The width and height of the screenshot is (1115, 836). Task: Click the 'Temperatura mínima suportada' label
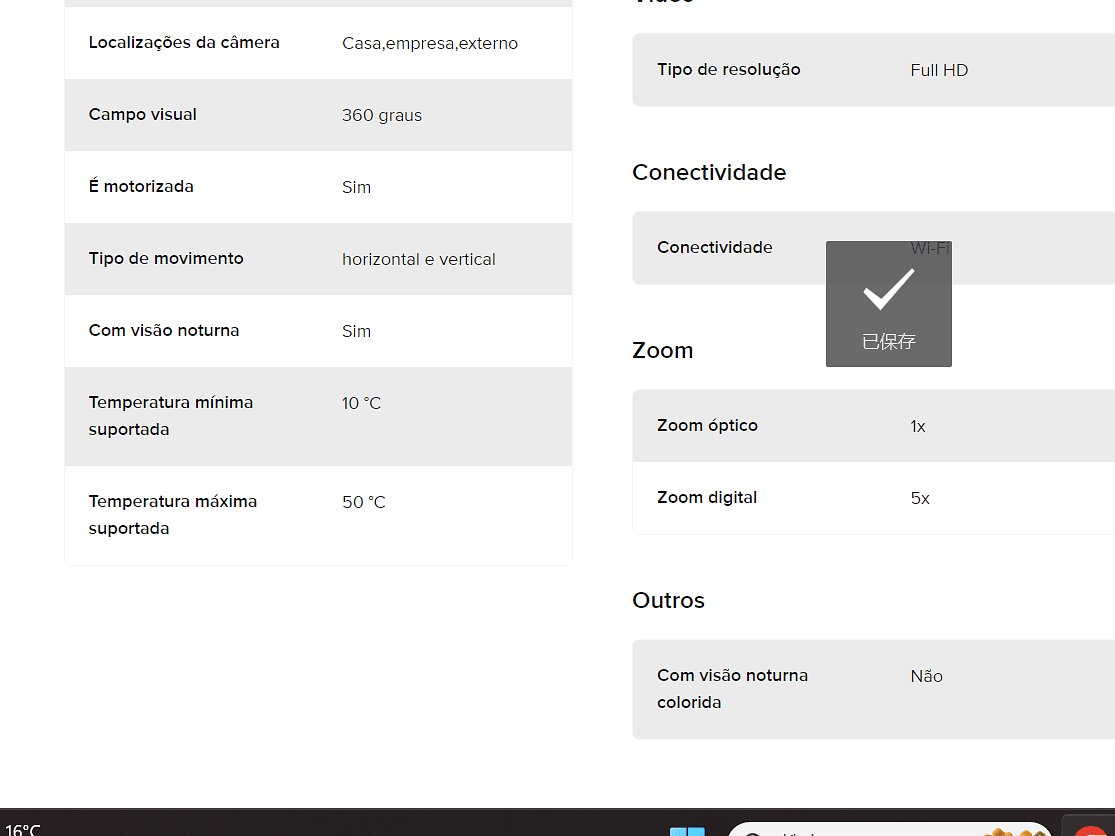pos(171,416)
